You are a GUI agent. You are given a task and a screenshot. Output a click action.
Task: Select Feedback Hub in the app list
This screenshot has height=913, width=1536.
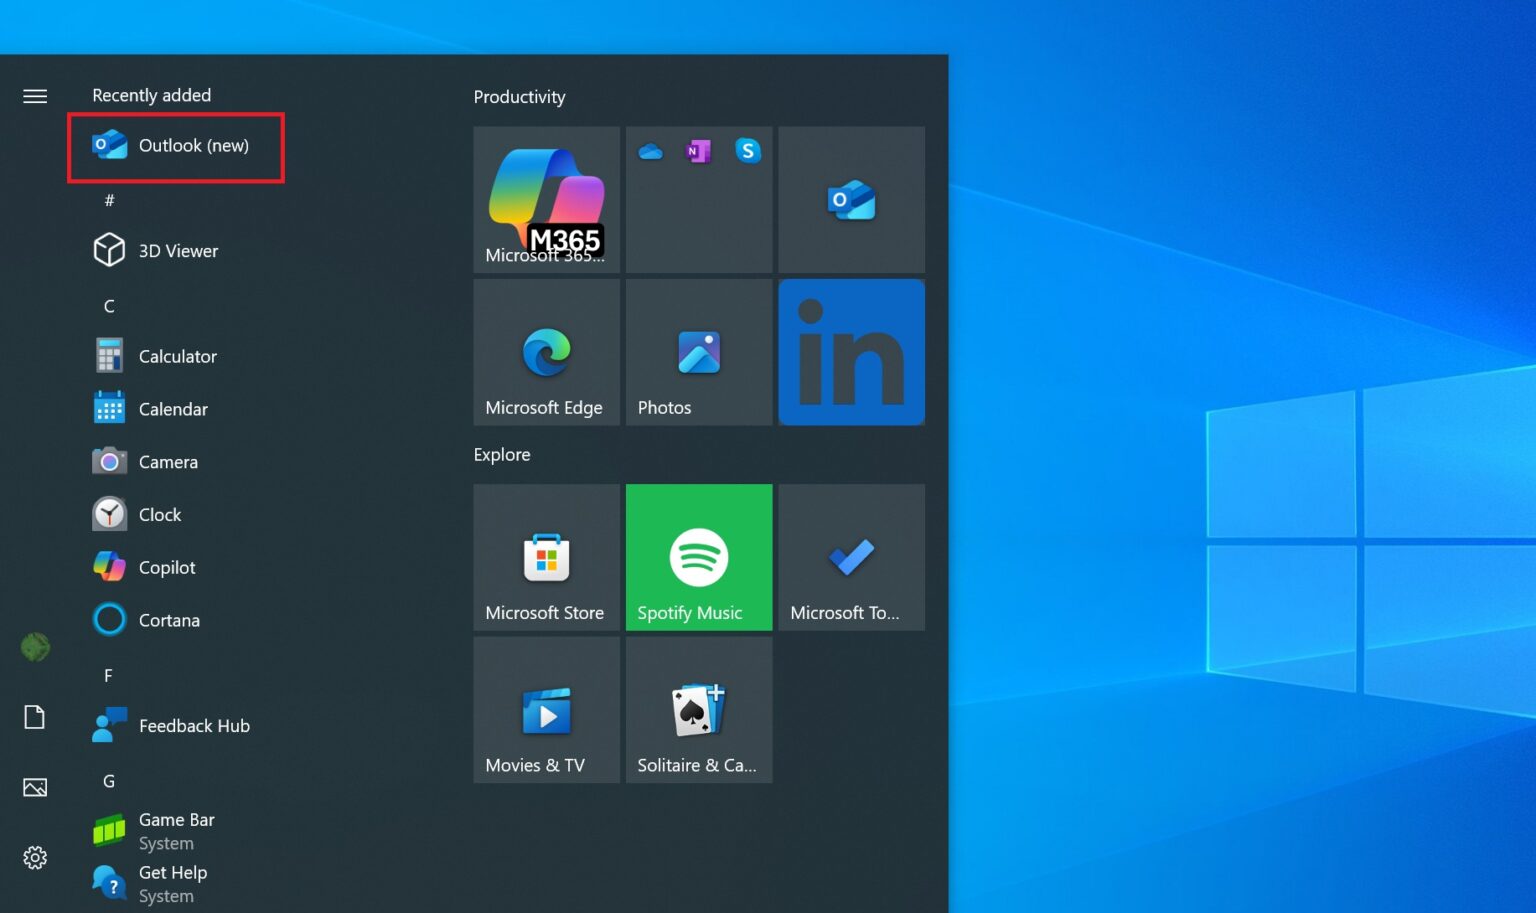tap(194, 725)
